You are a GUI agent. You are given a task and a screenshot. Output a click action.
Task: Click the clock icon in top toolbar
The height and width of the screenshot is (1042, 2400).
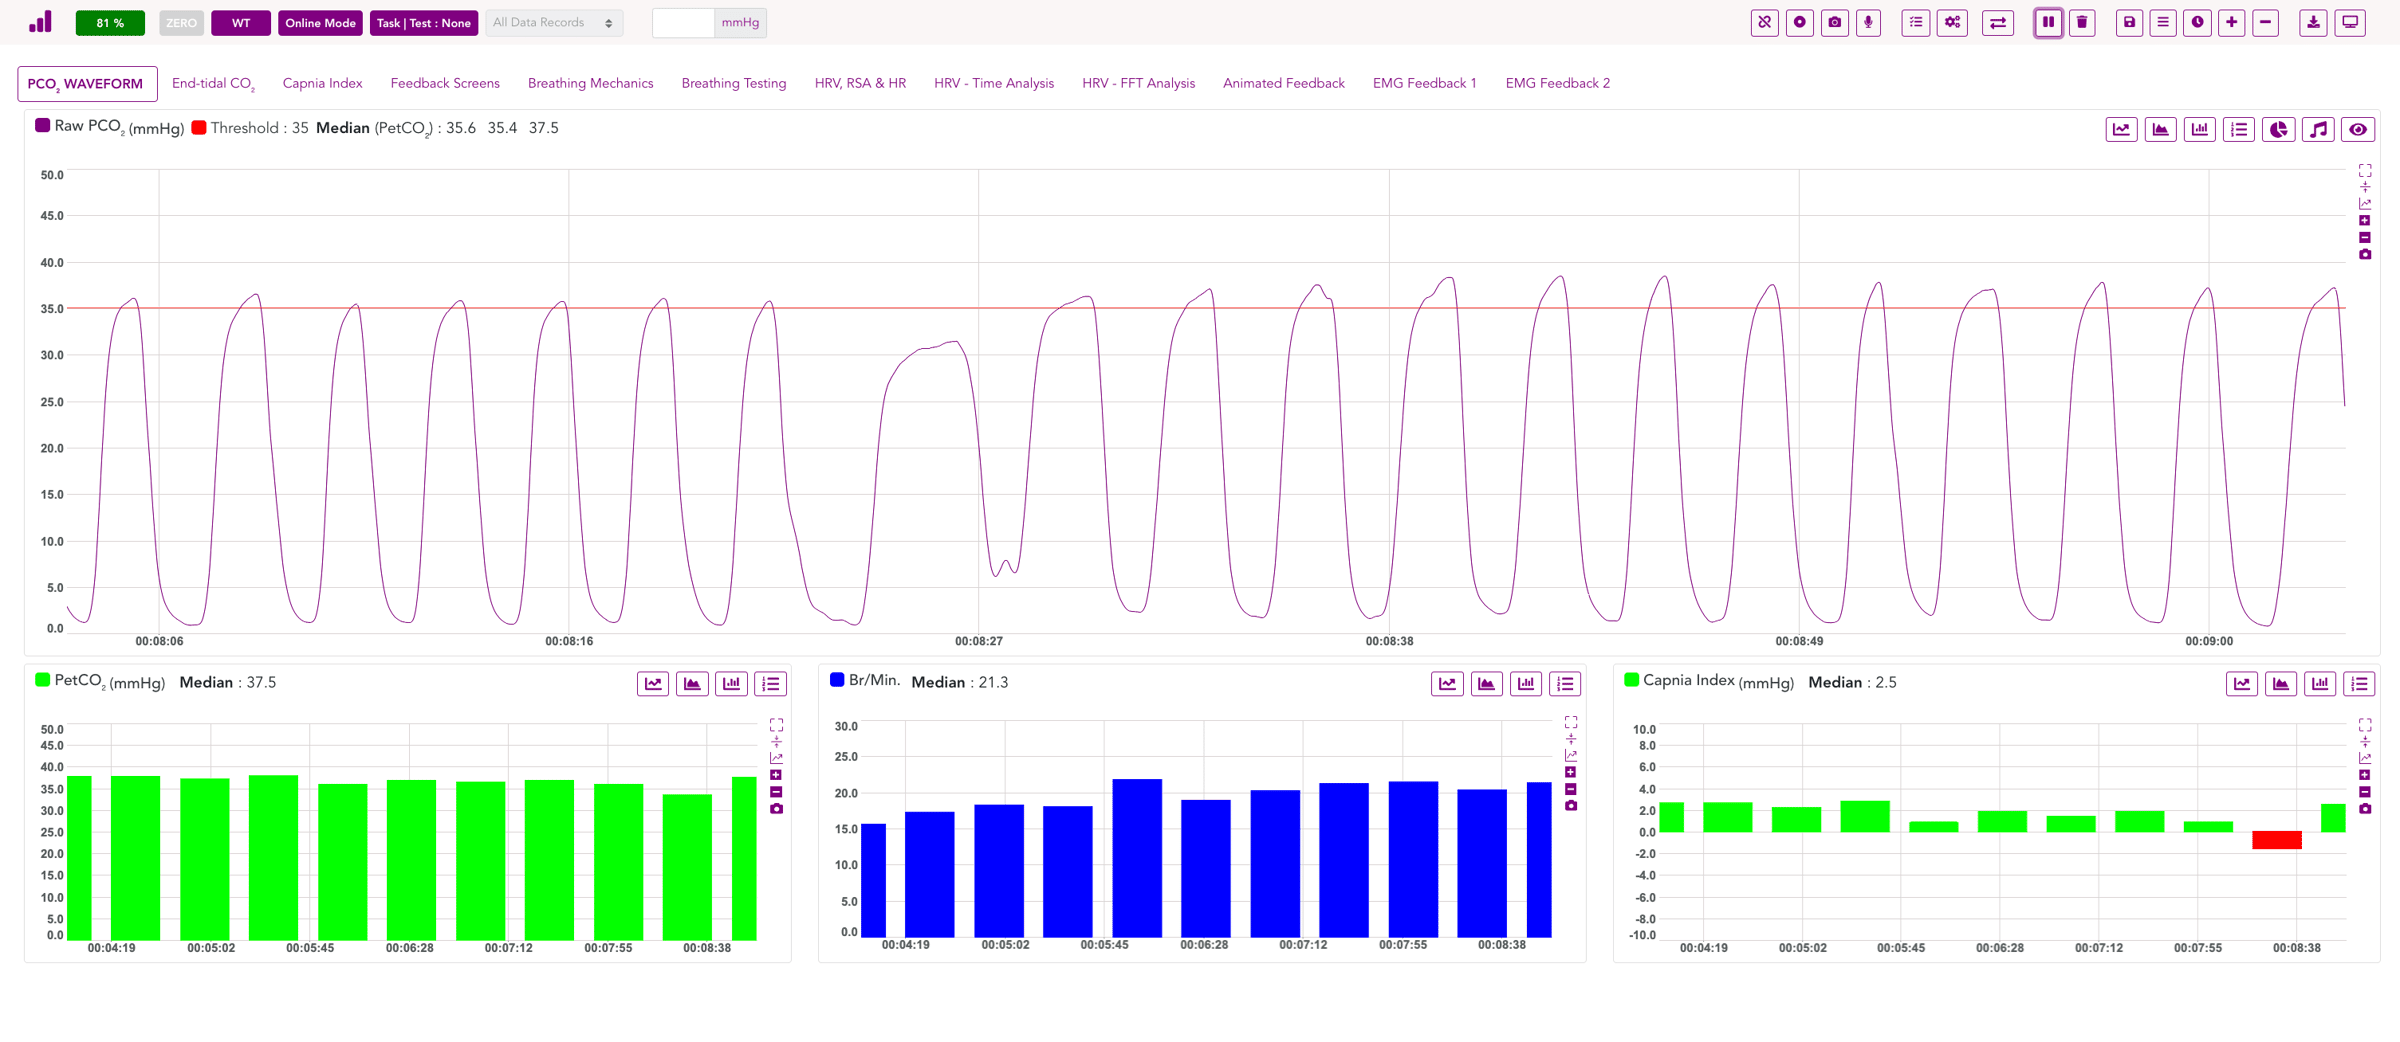pyautogui.click(x=2197, y=22)
